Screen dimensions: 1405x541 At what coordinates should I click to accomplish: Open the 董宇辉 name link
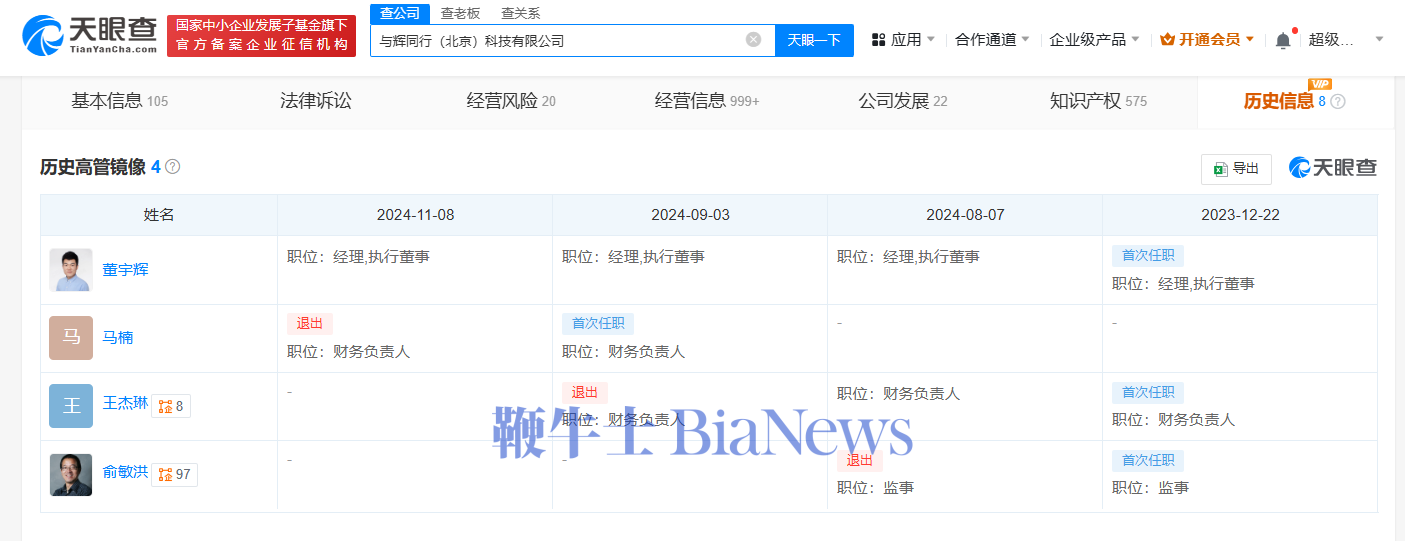125,270
